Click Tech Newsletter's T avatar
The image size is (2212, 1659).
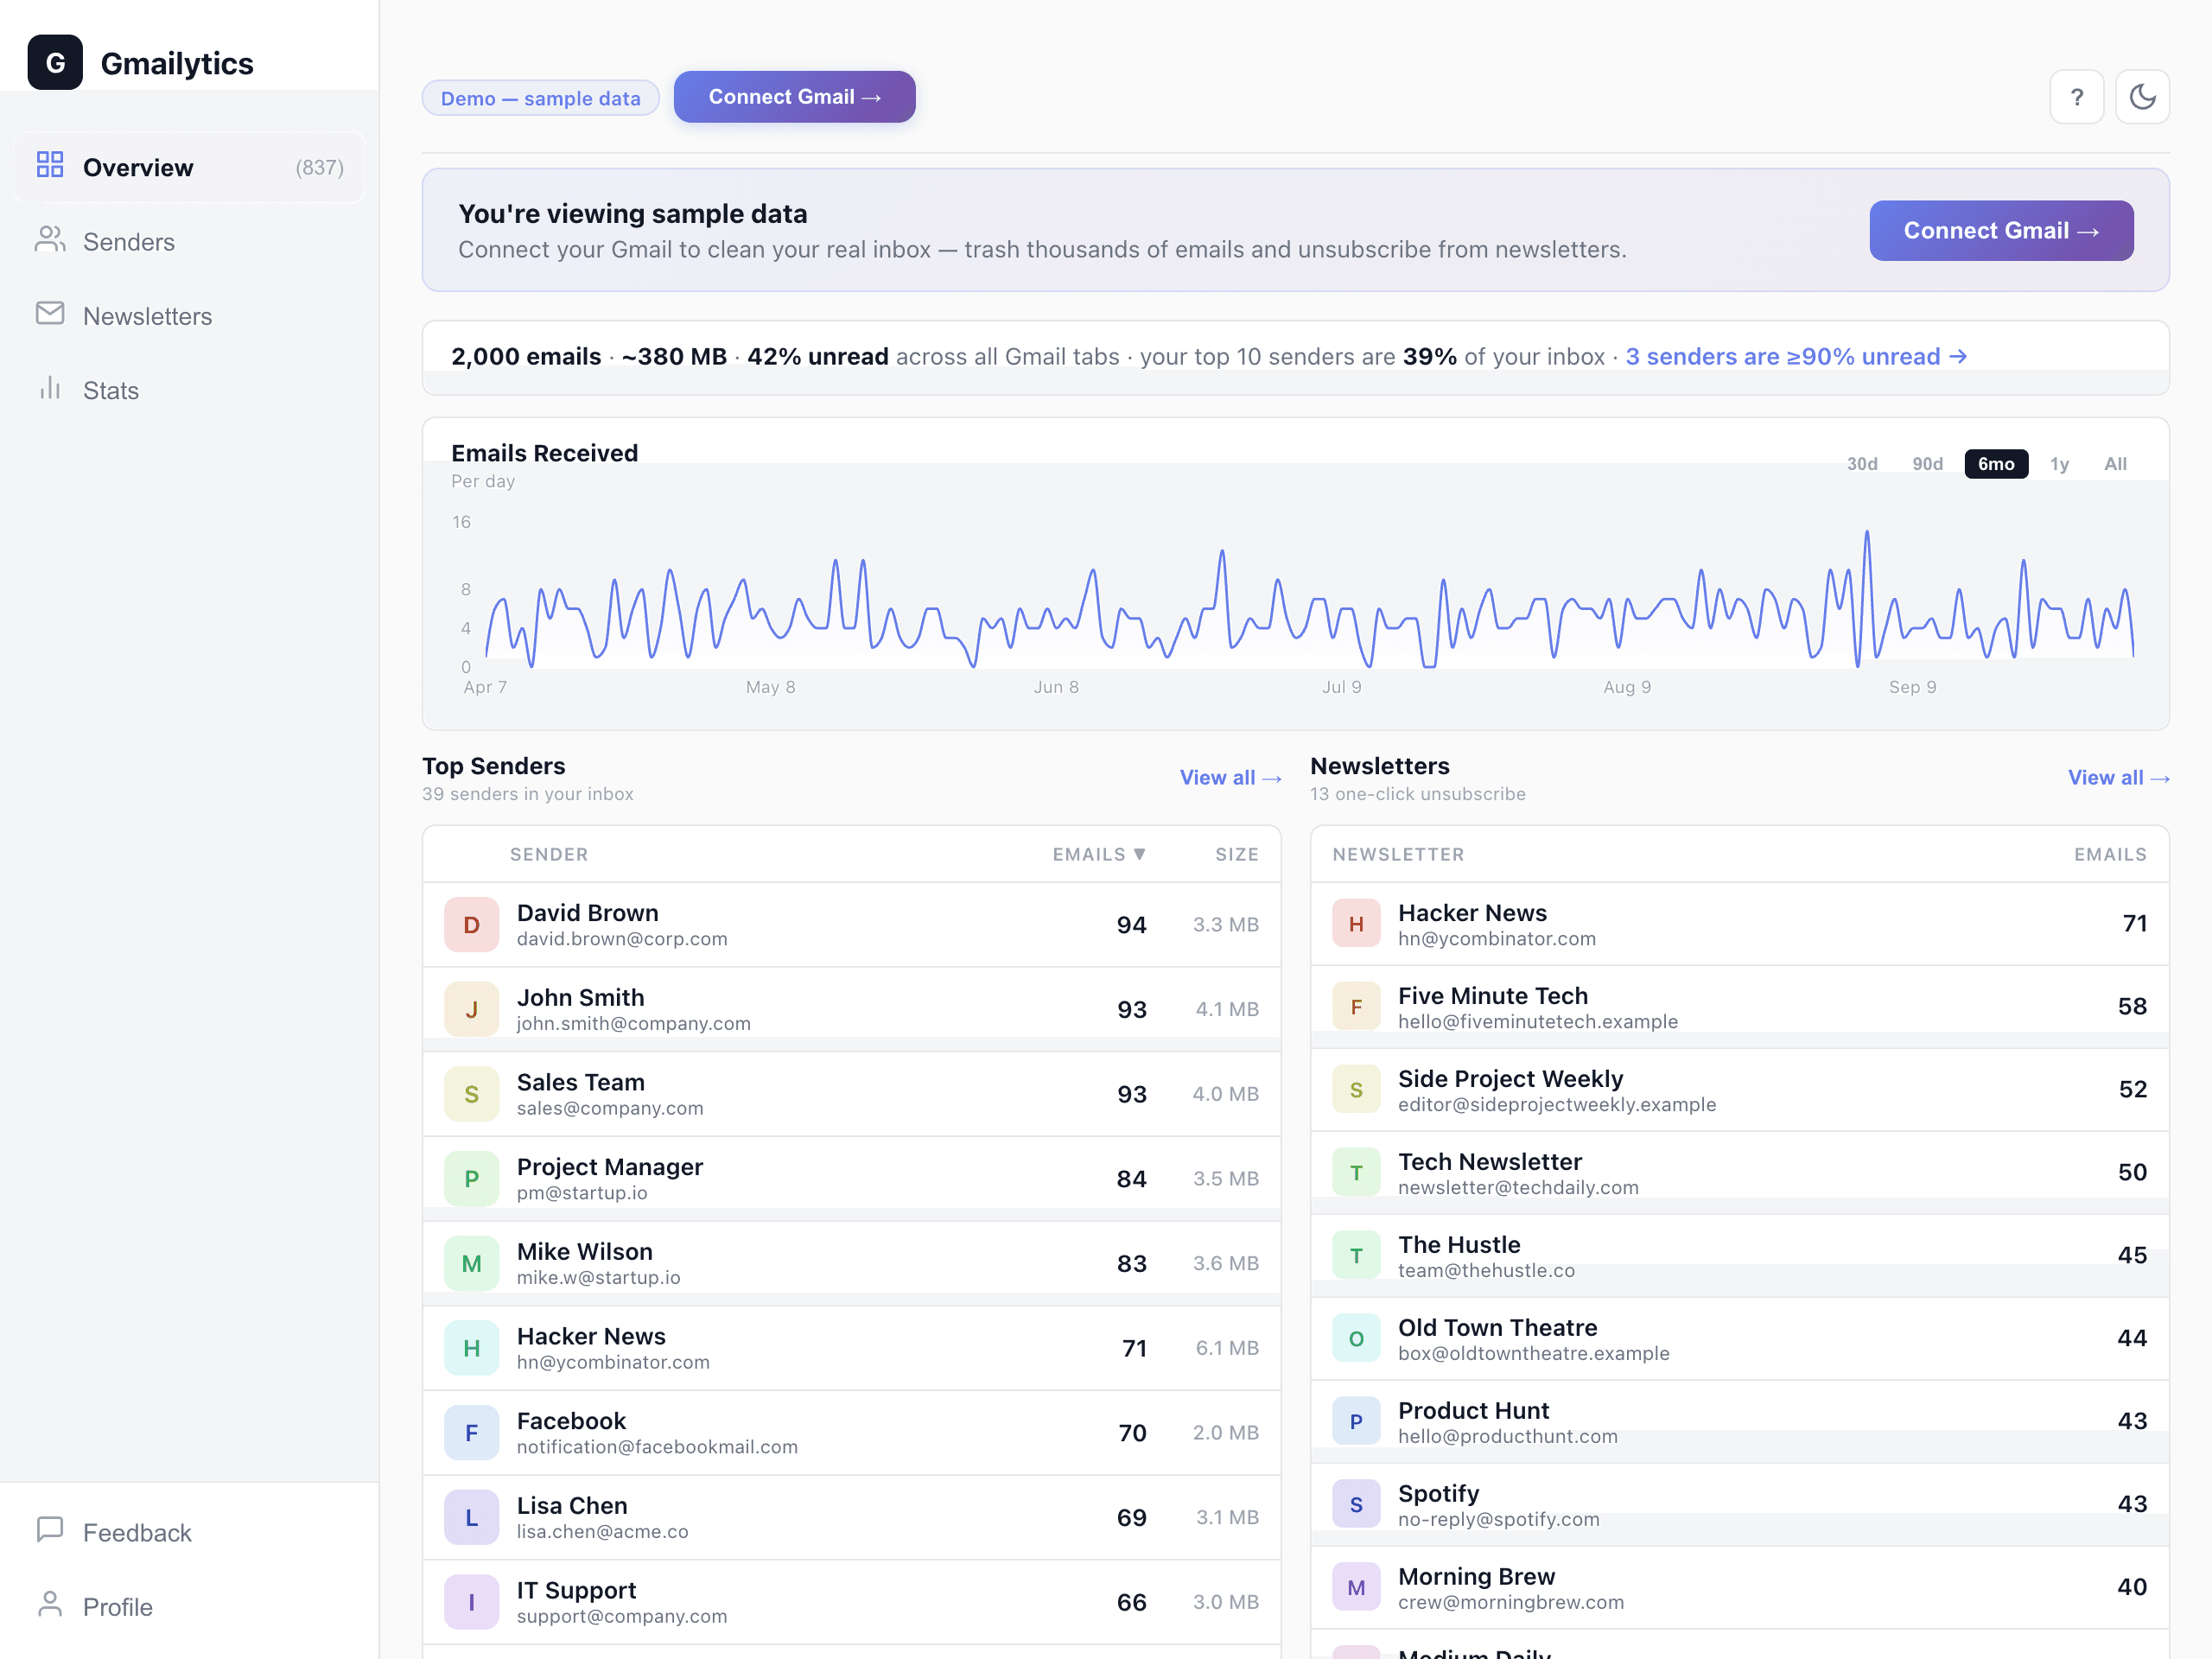[x=1356, y=1173]
